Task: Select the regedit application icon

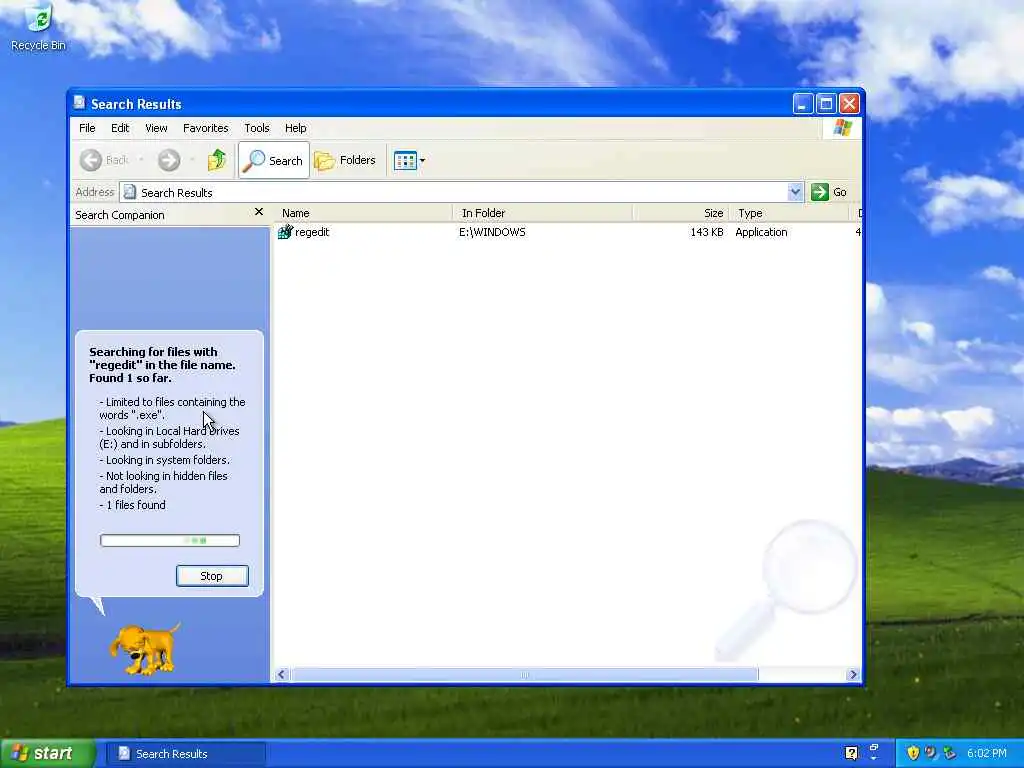Action: coord(285,232)
